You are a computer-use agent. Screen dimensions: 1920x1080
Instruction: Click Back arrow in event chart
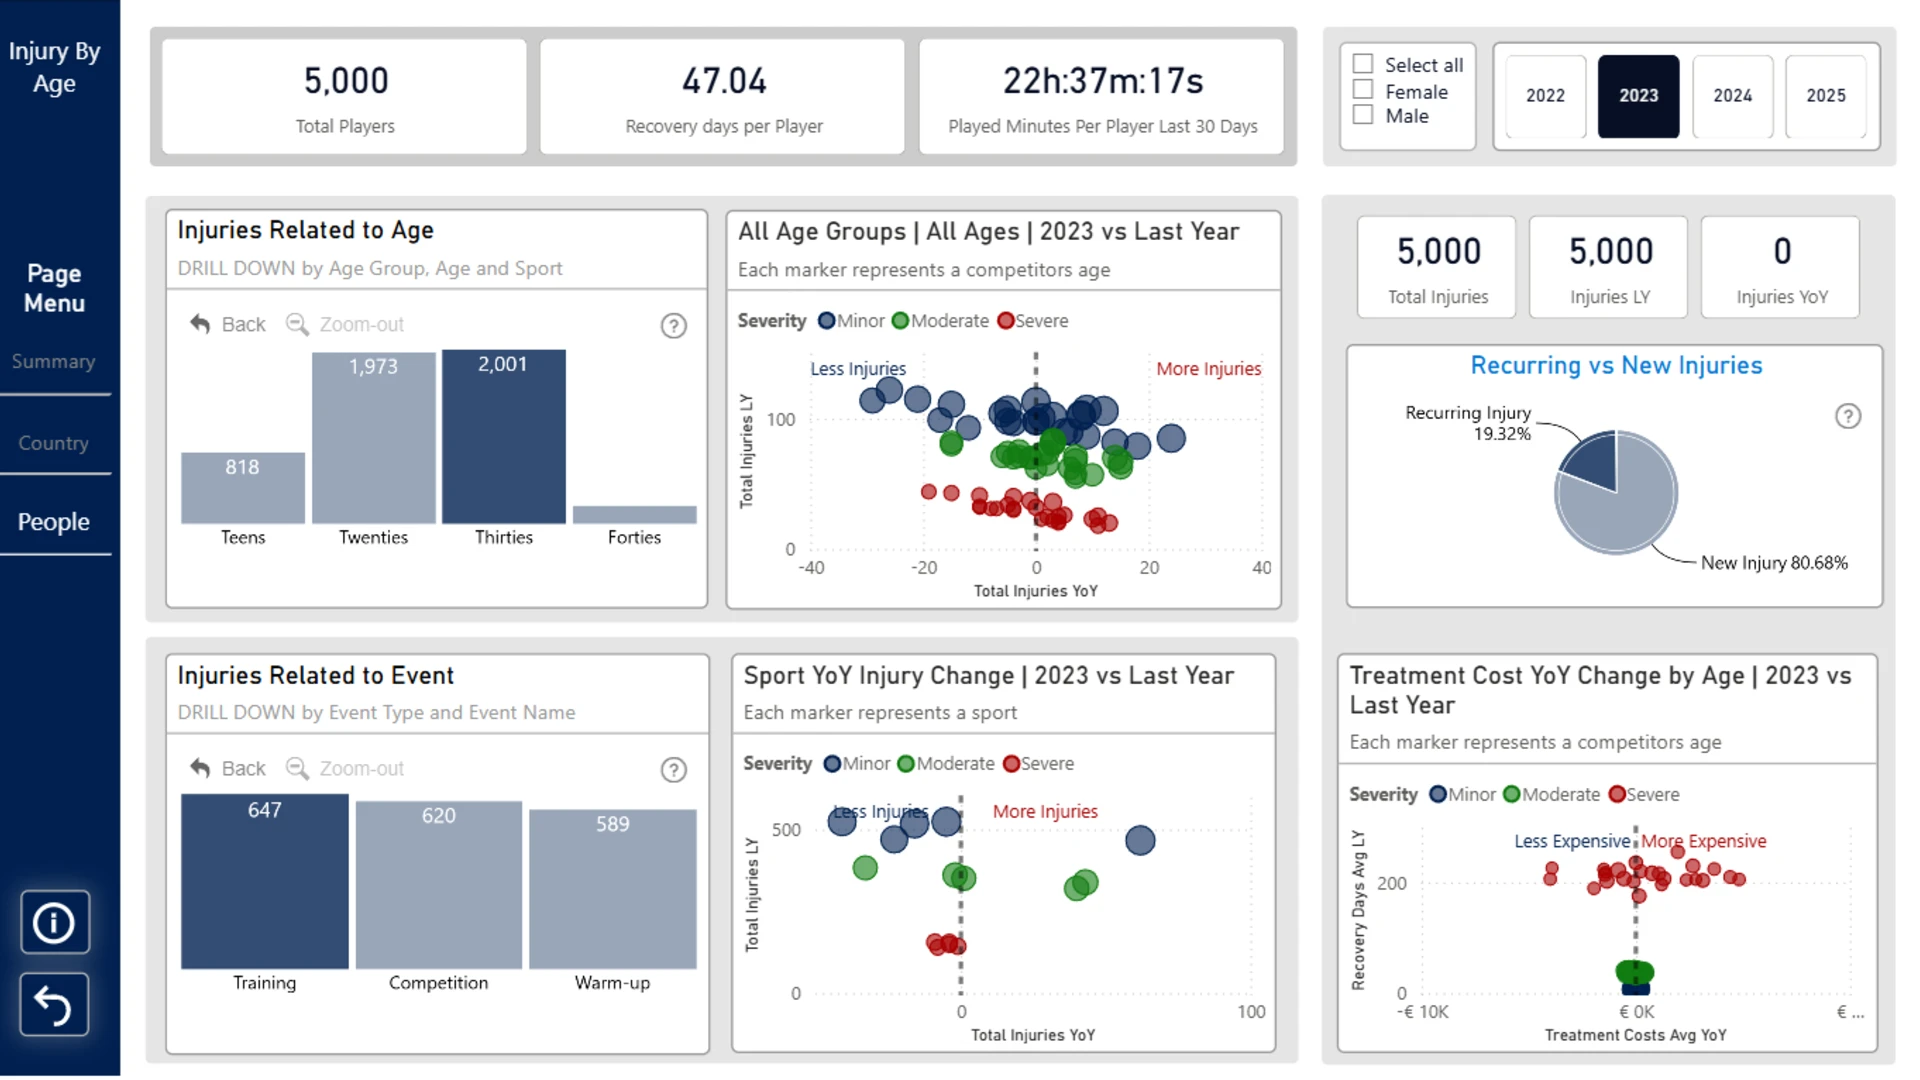click(x=201, y=768)
